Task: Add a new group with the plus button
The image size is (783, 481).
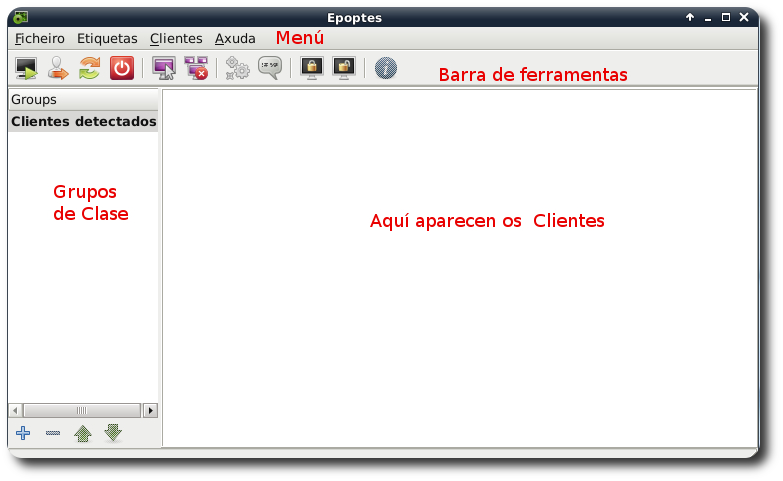Action: (x=23, y=433)
